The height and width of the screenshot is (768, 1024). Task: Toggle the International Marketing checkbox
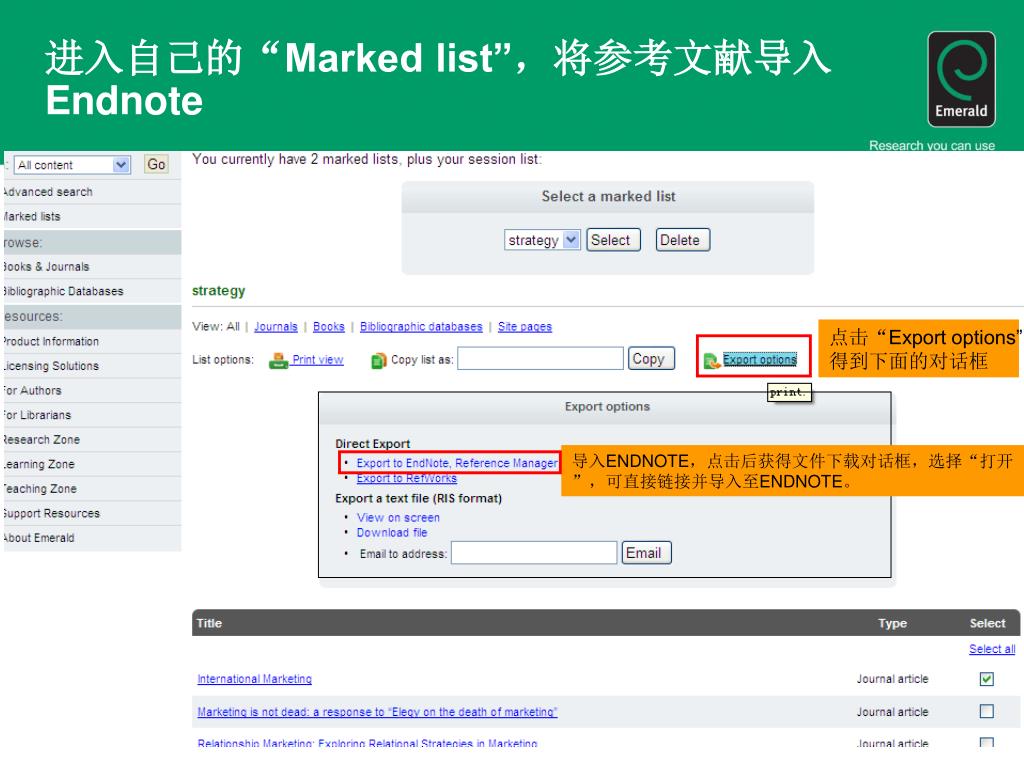pyautogui.click(x=986, y=679)
